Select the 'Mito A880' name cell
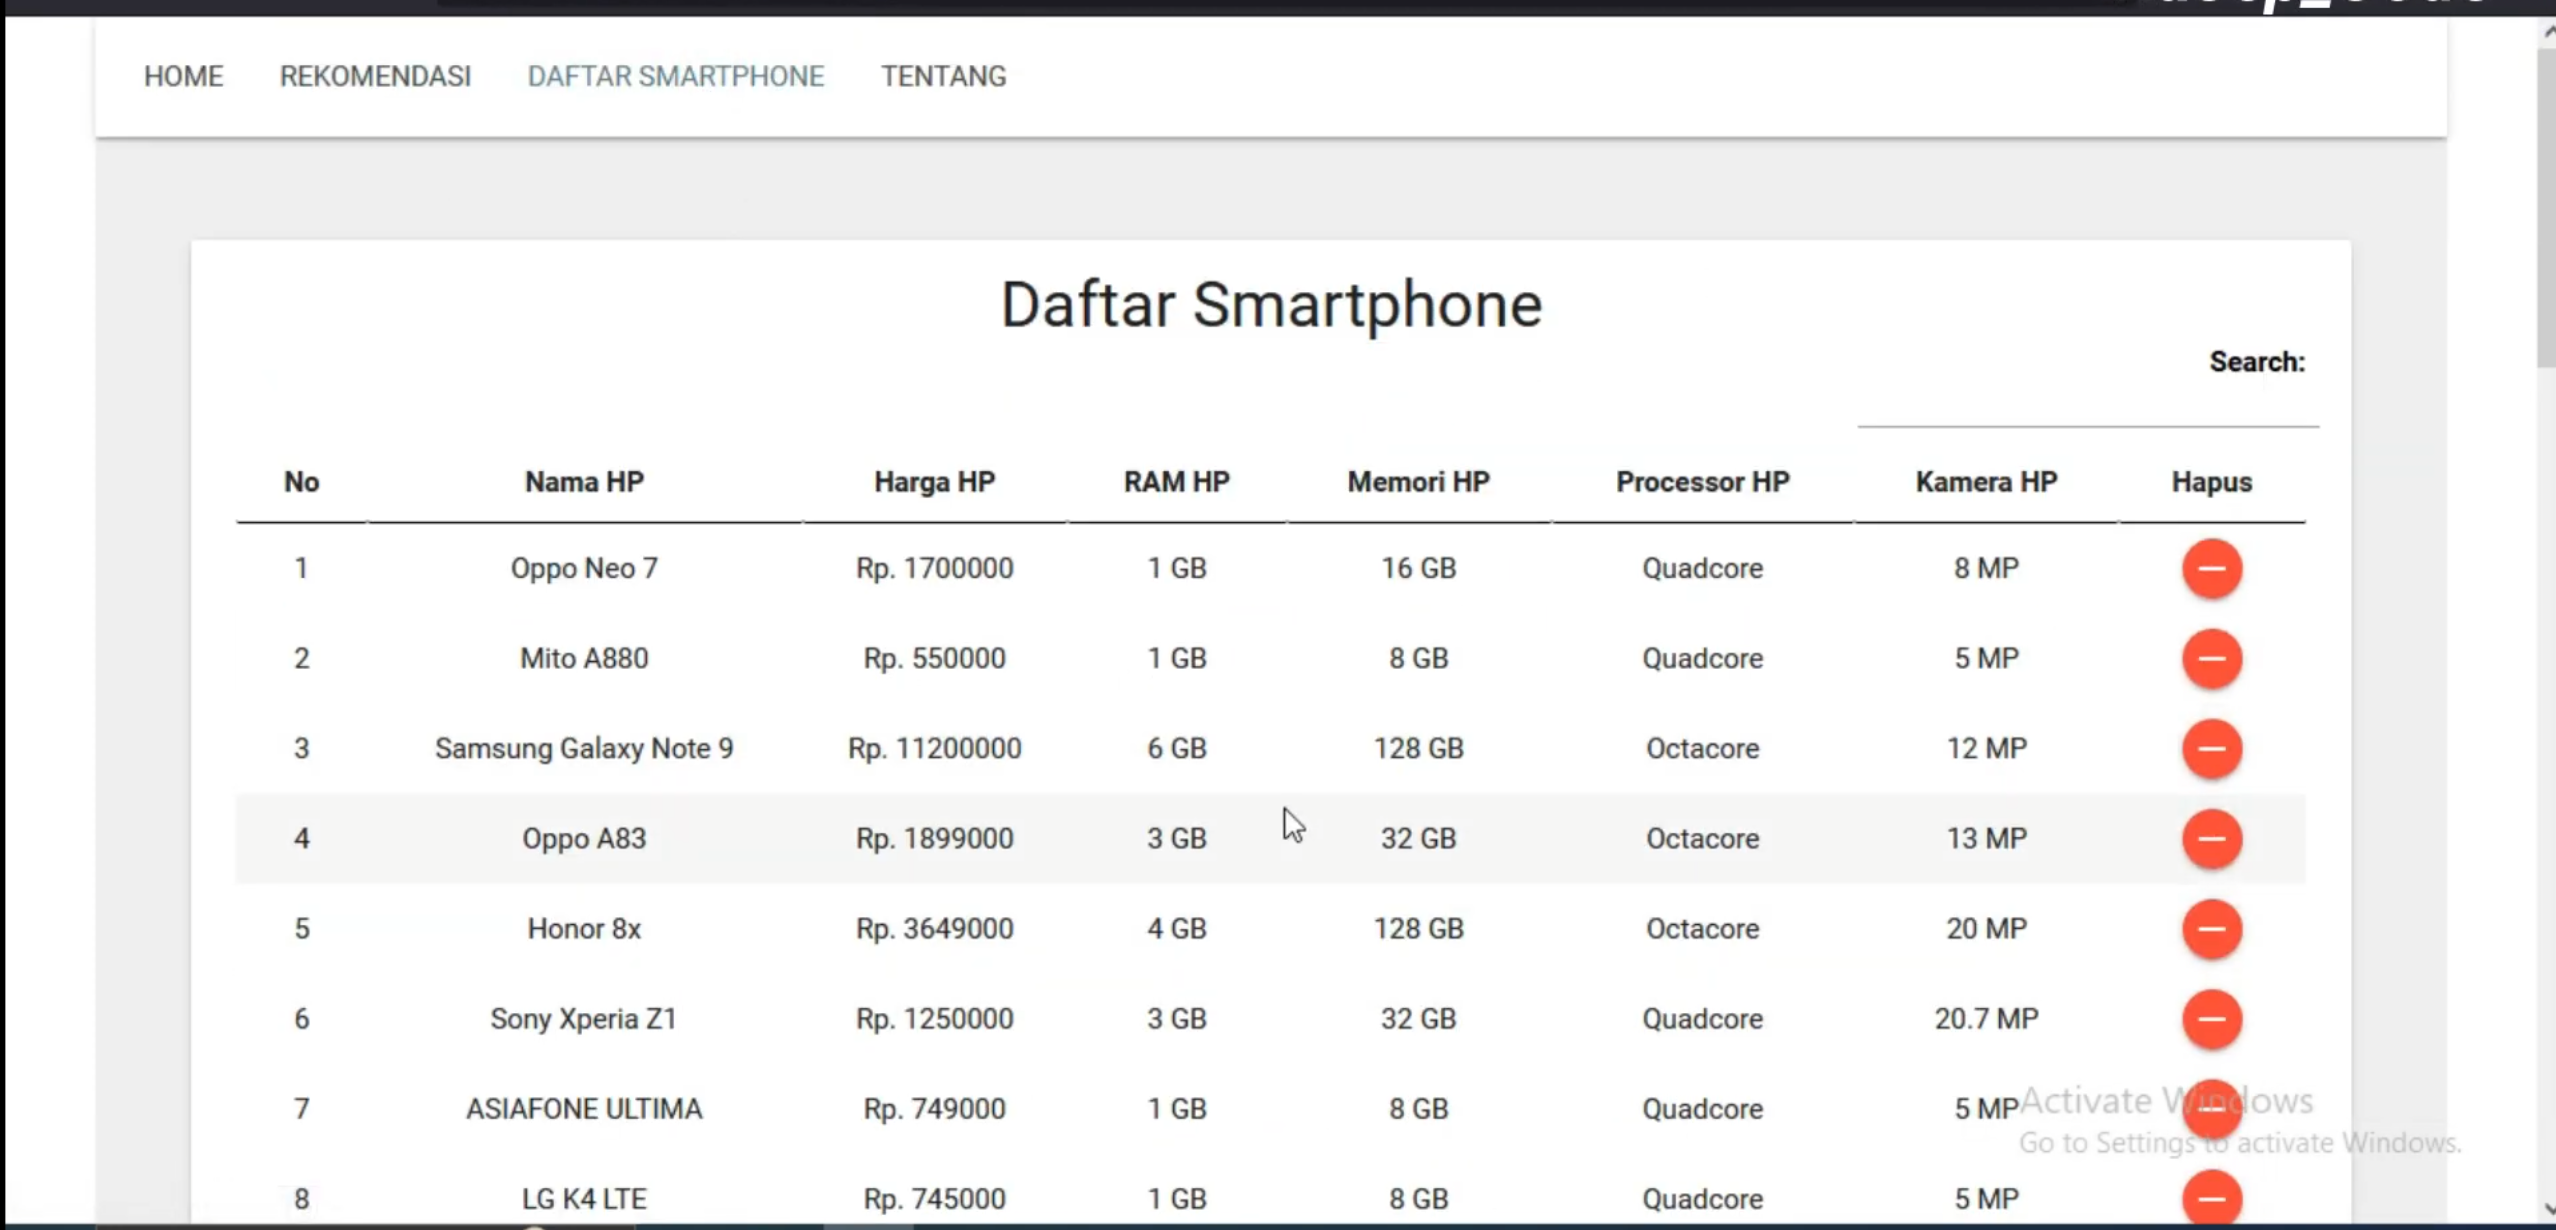The image size is (2556, 1230). click(x=584, y=658)
